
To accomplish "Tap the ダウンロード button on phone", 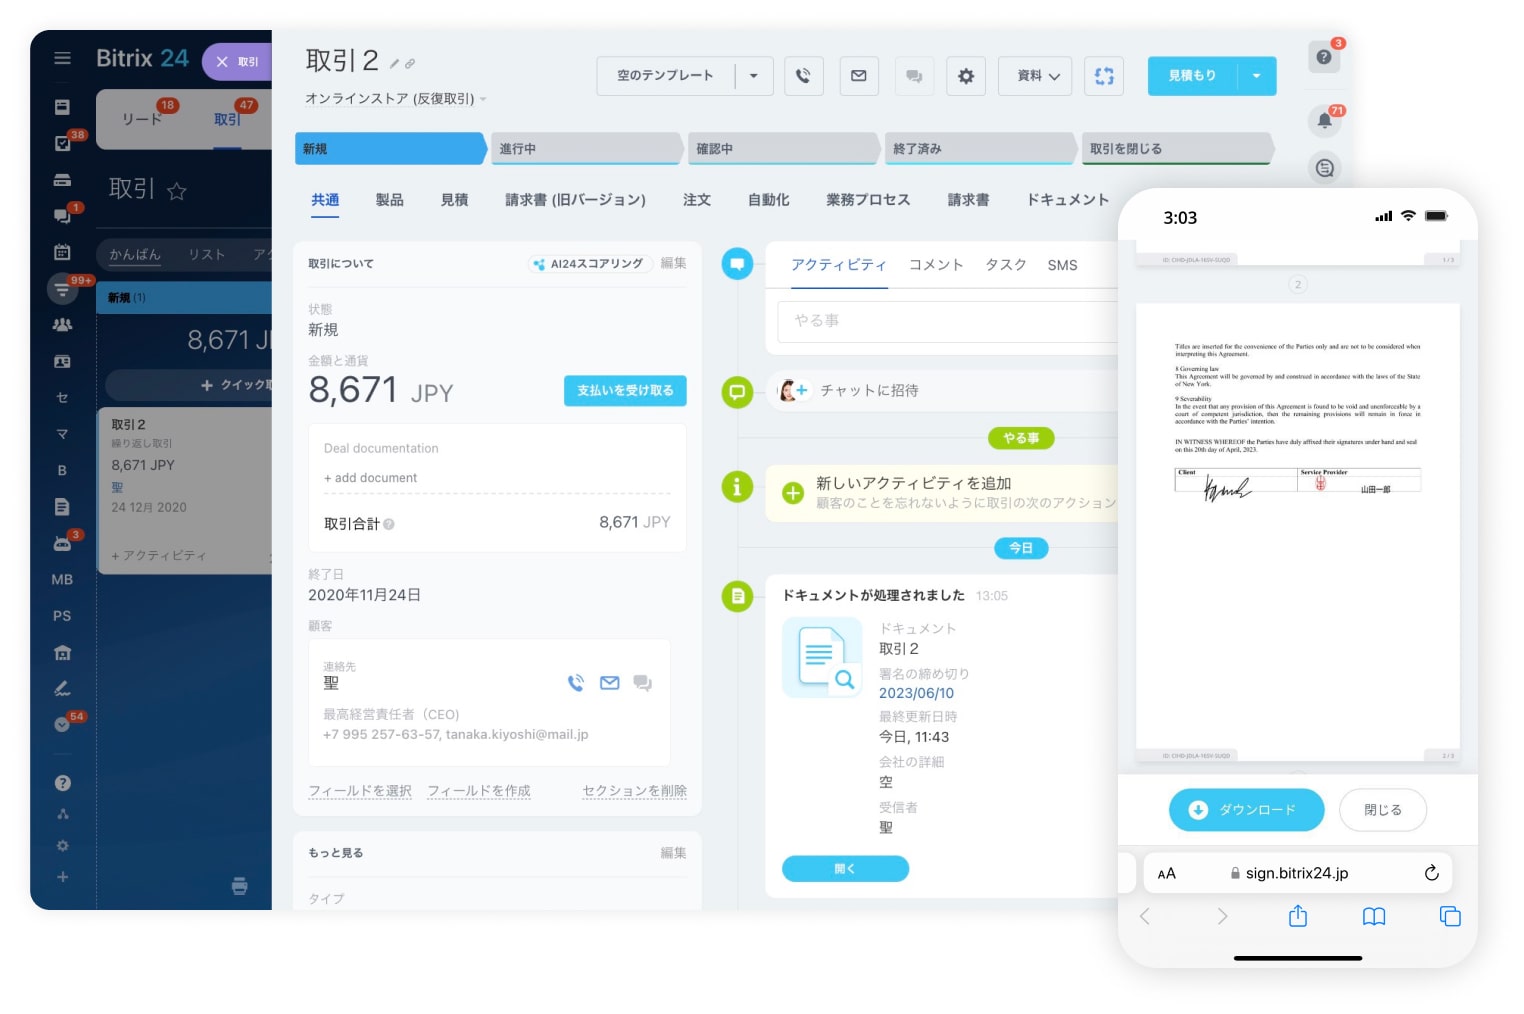I will 1246,810.
